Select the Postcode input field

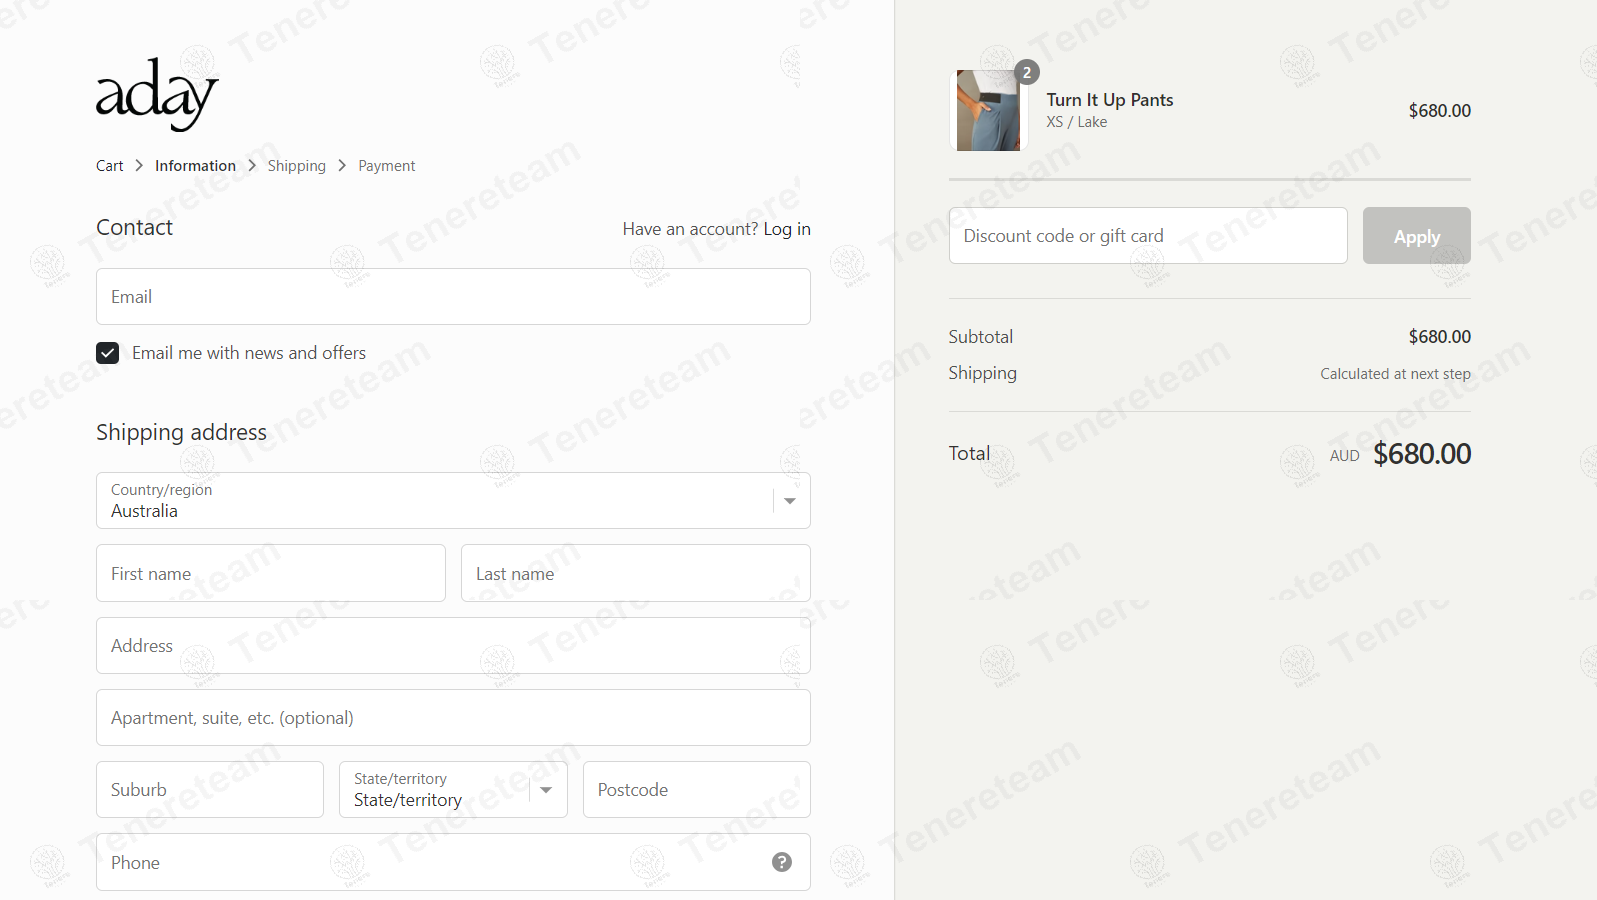(x=697, y=790)
